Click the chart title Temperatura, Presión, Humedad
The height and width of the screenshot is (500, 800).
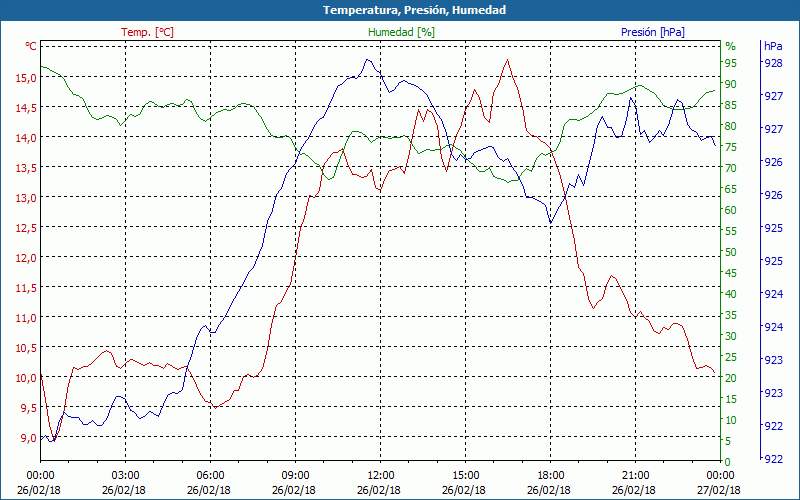[x=414, y=10]
